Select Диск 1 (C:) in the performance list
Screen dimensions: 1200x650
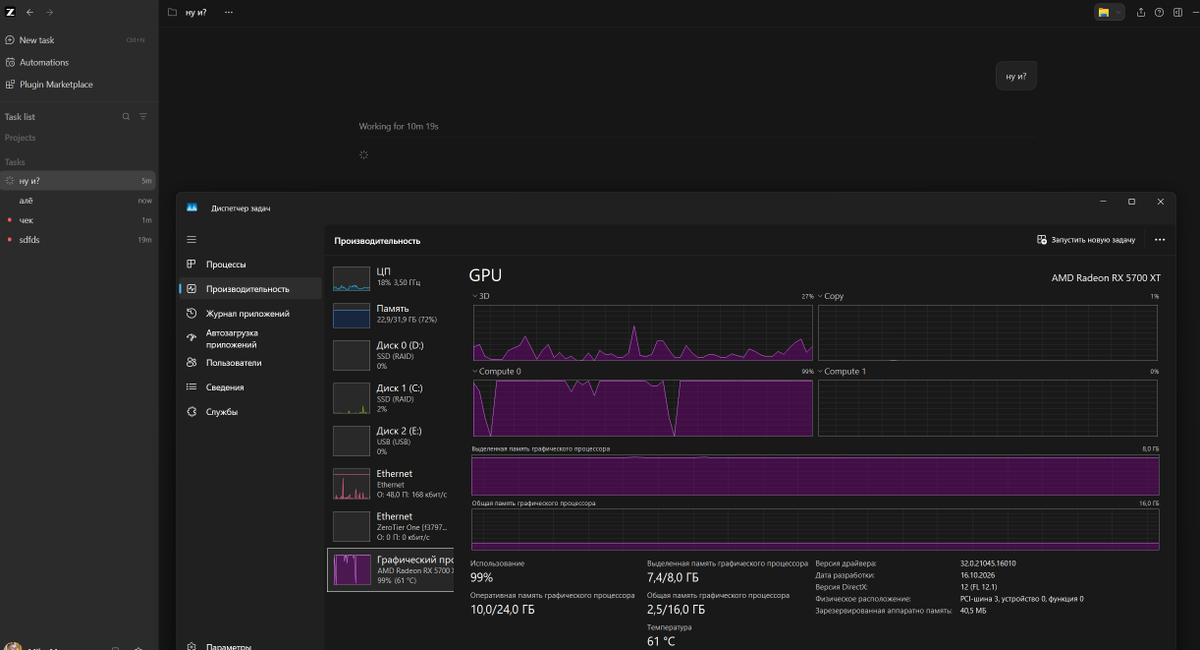tap(390, 398)
